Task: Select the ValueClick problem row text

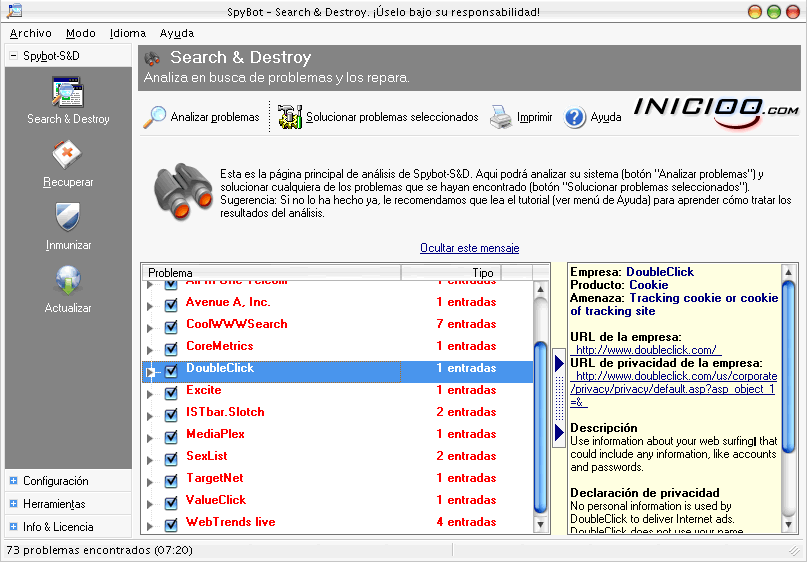Action: click(216, 500)
